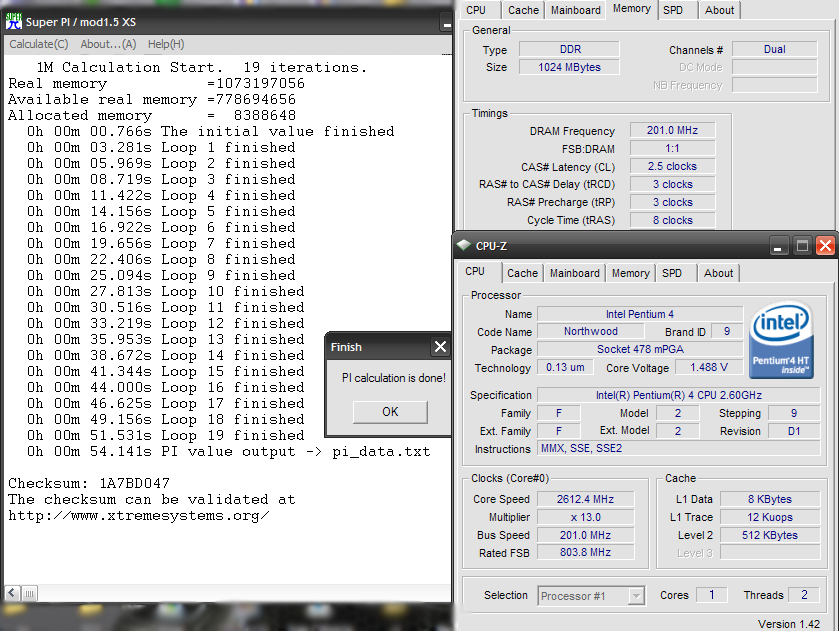
Task: Click the xtremesystems.org URL line in Super PI
Action: (139, 515)
